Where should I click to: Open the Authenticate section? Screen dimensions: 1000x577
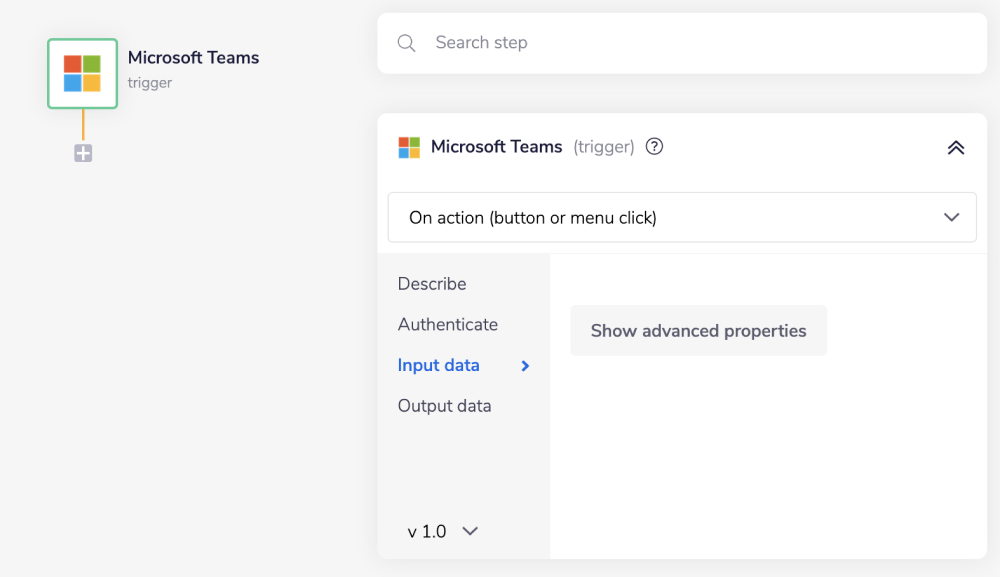(x=448, y=324)
